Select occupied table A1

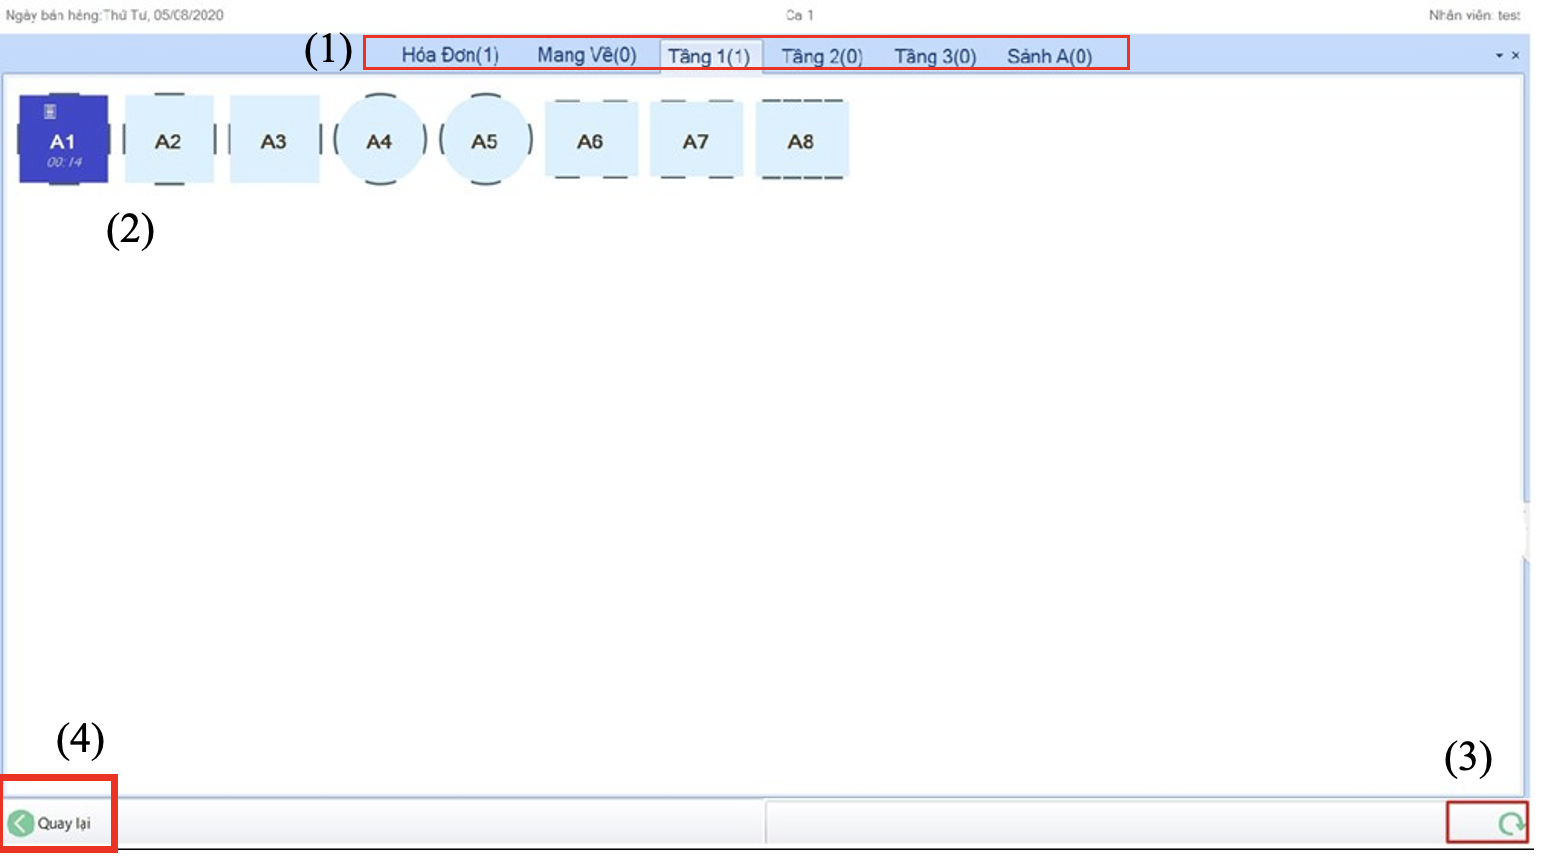click(x=64, y=139)
